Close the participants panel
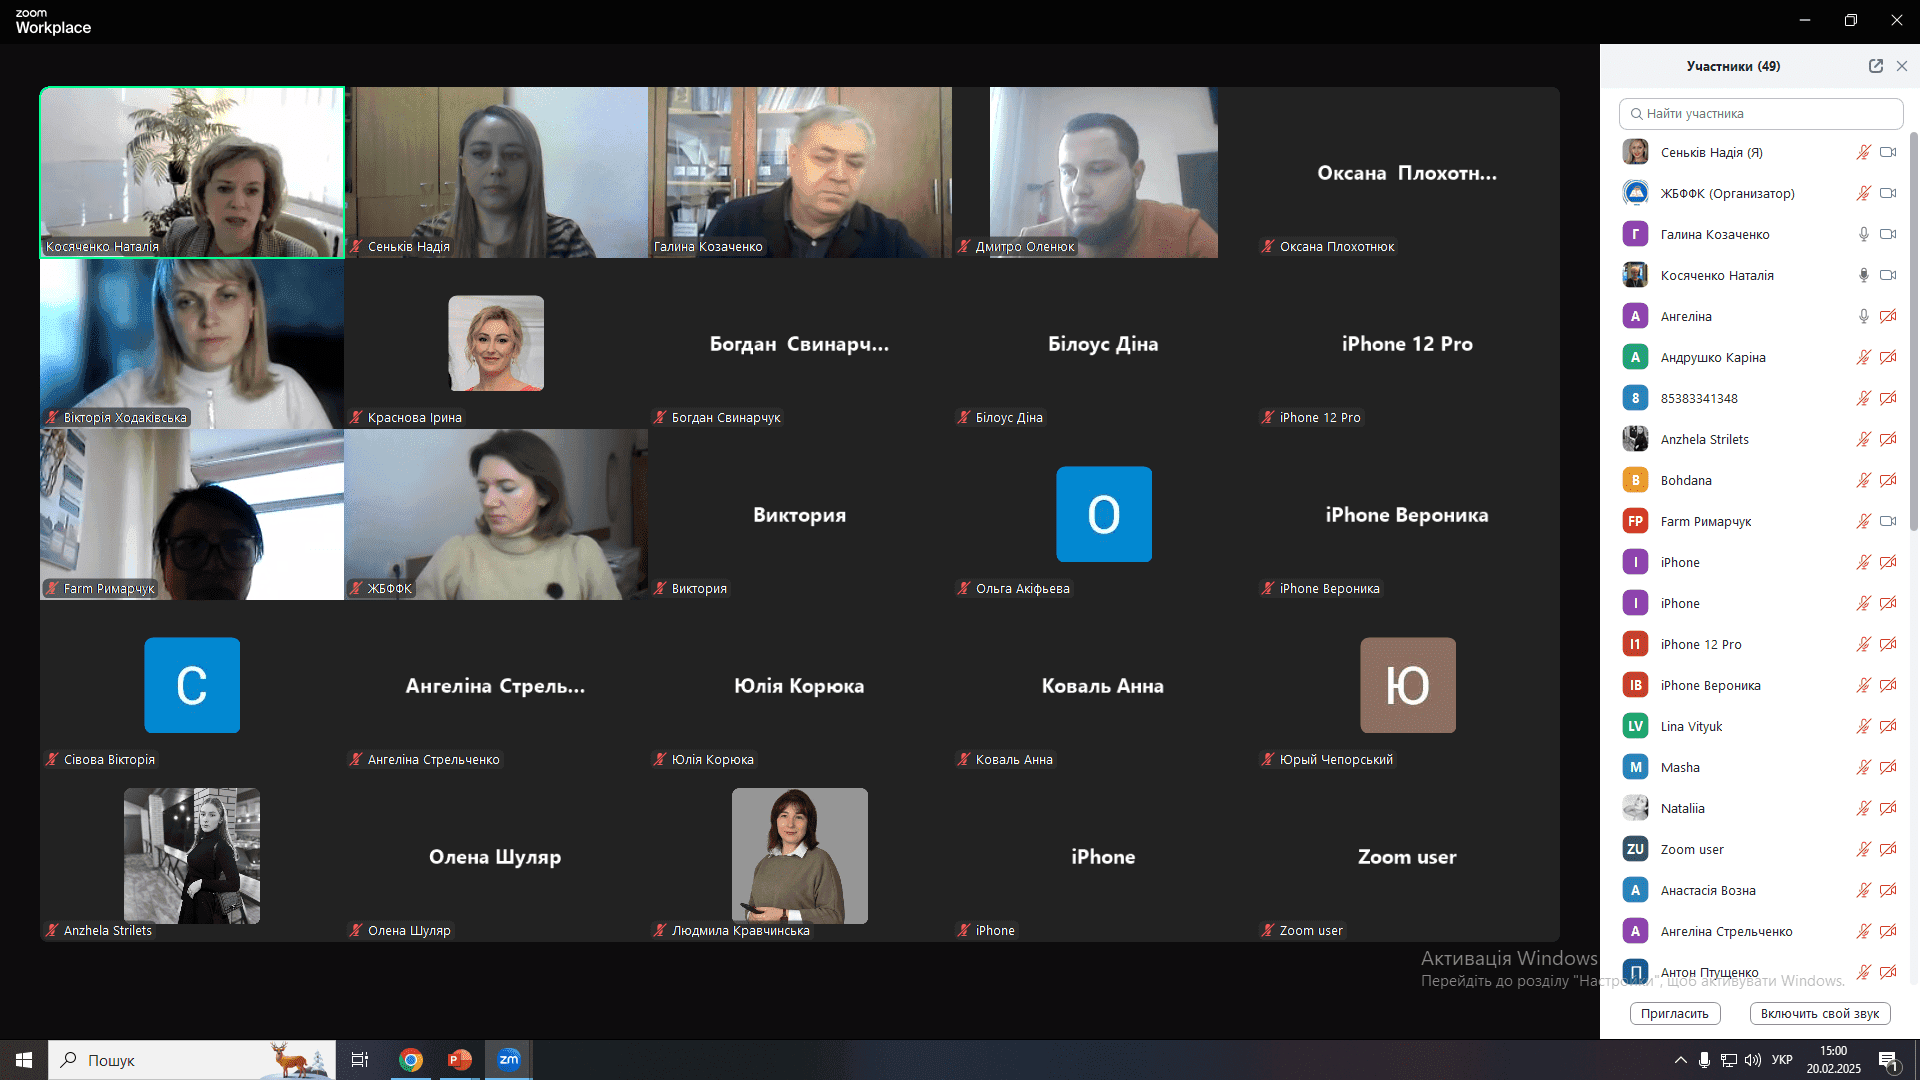 pos(1902,66)
